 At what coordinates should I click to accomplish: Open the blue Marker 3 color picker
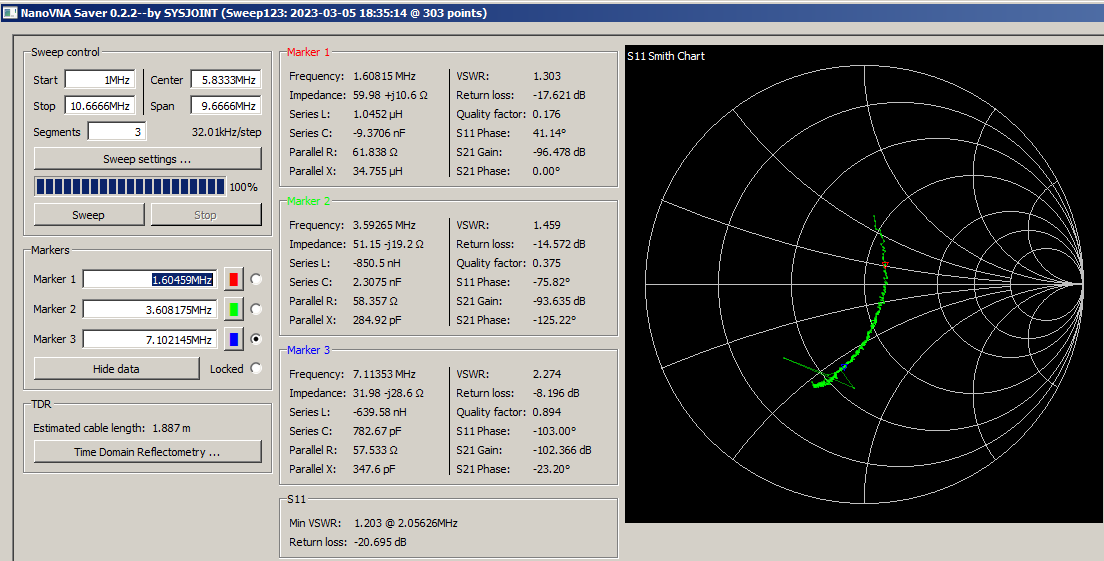coord(234,339)
